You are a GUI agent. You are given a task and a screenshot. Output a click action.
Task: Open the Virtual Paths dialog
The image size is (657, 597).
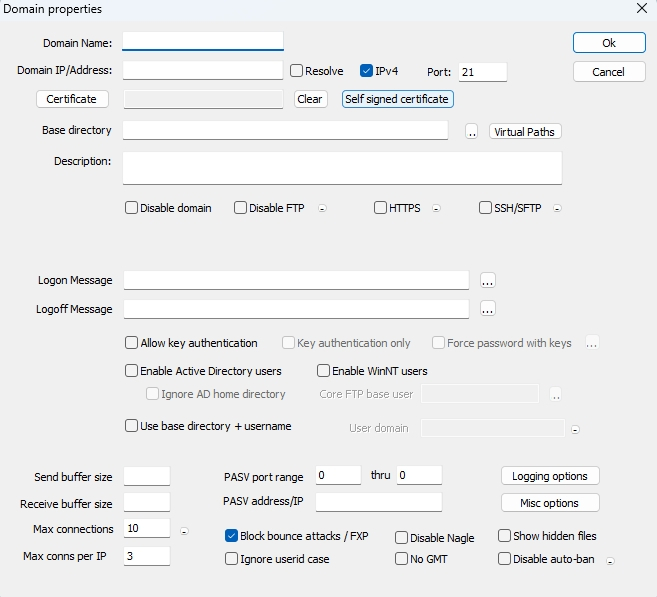coord(525,132)
